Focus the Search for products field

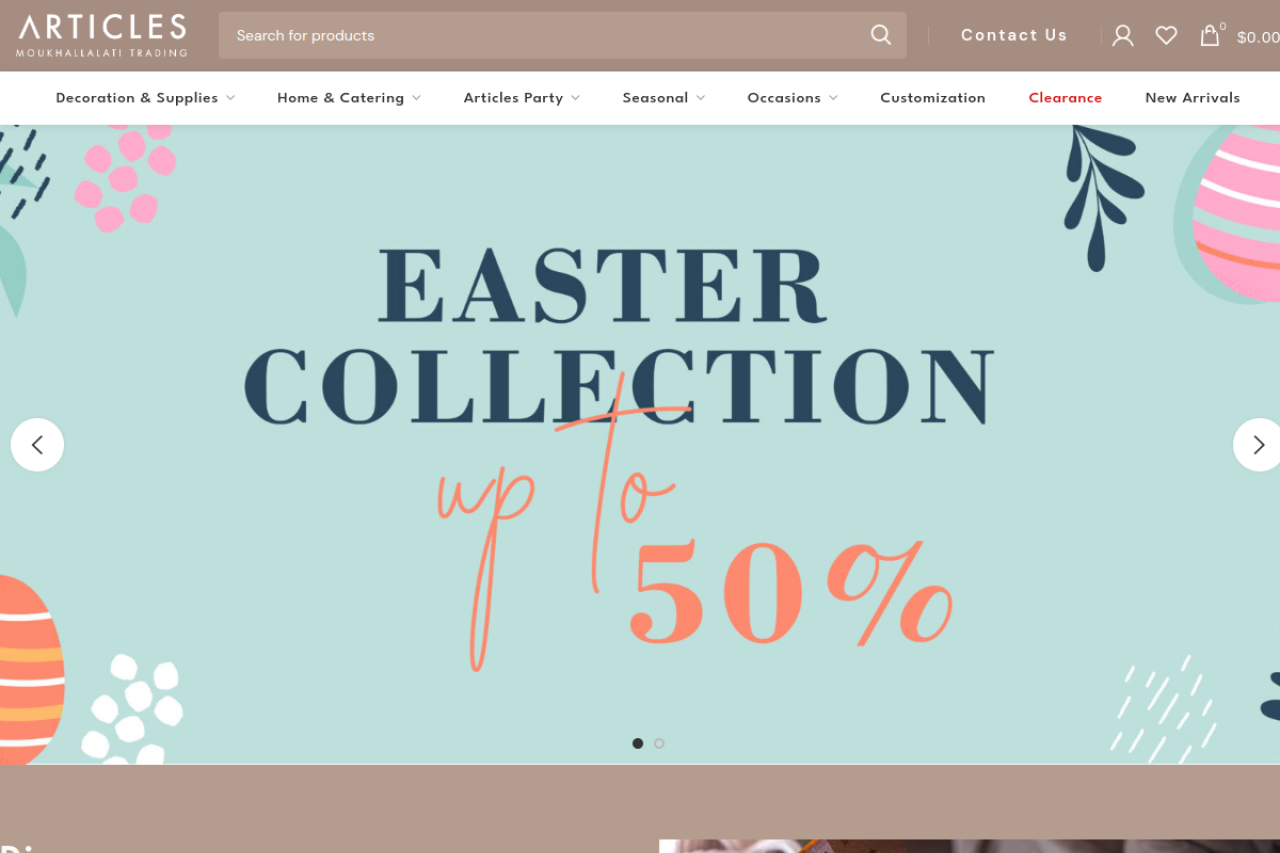tap(545, 35)
